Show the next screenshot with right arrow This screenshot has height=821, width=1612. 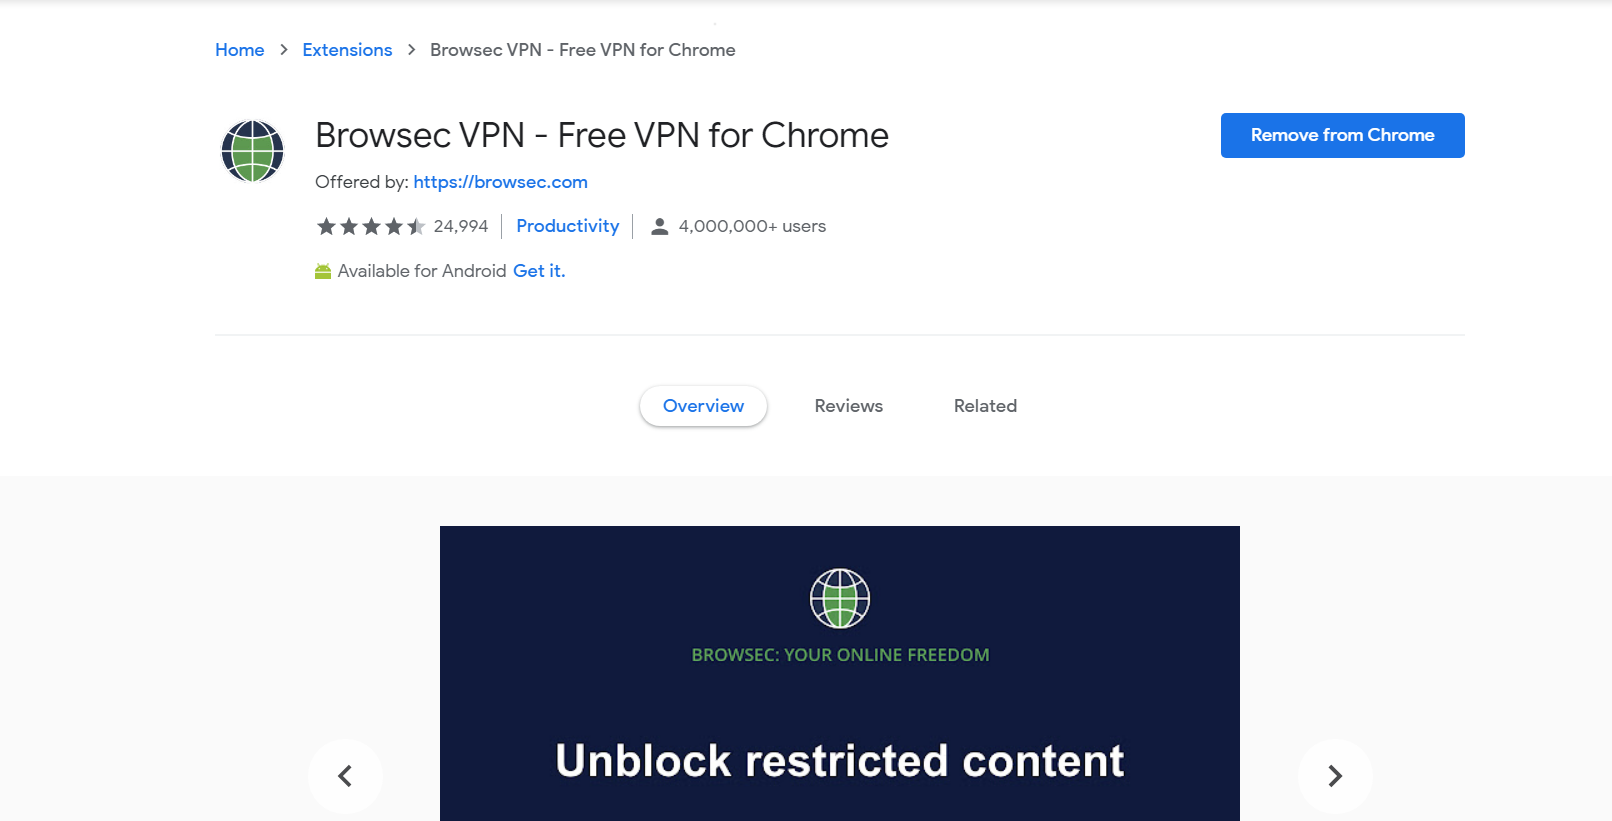1334,776
